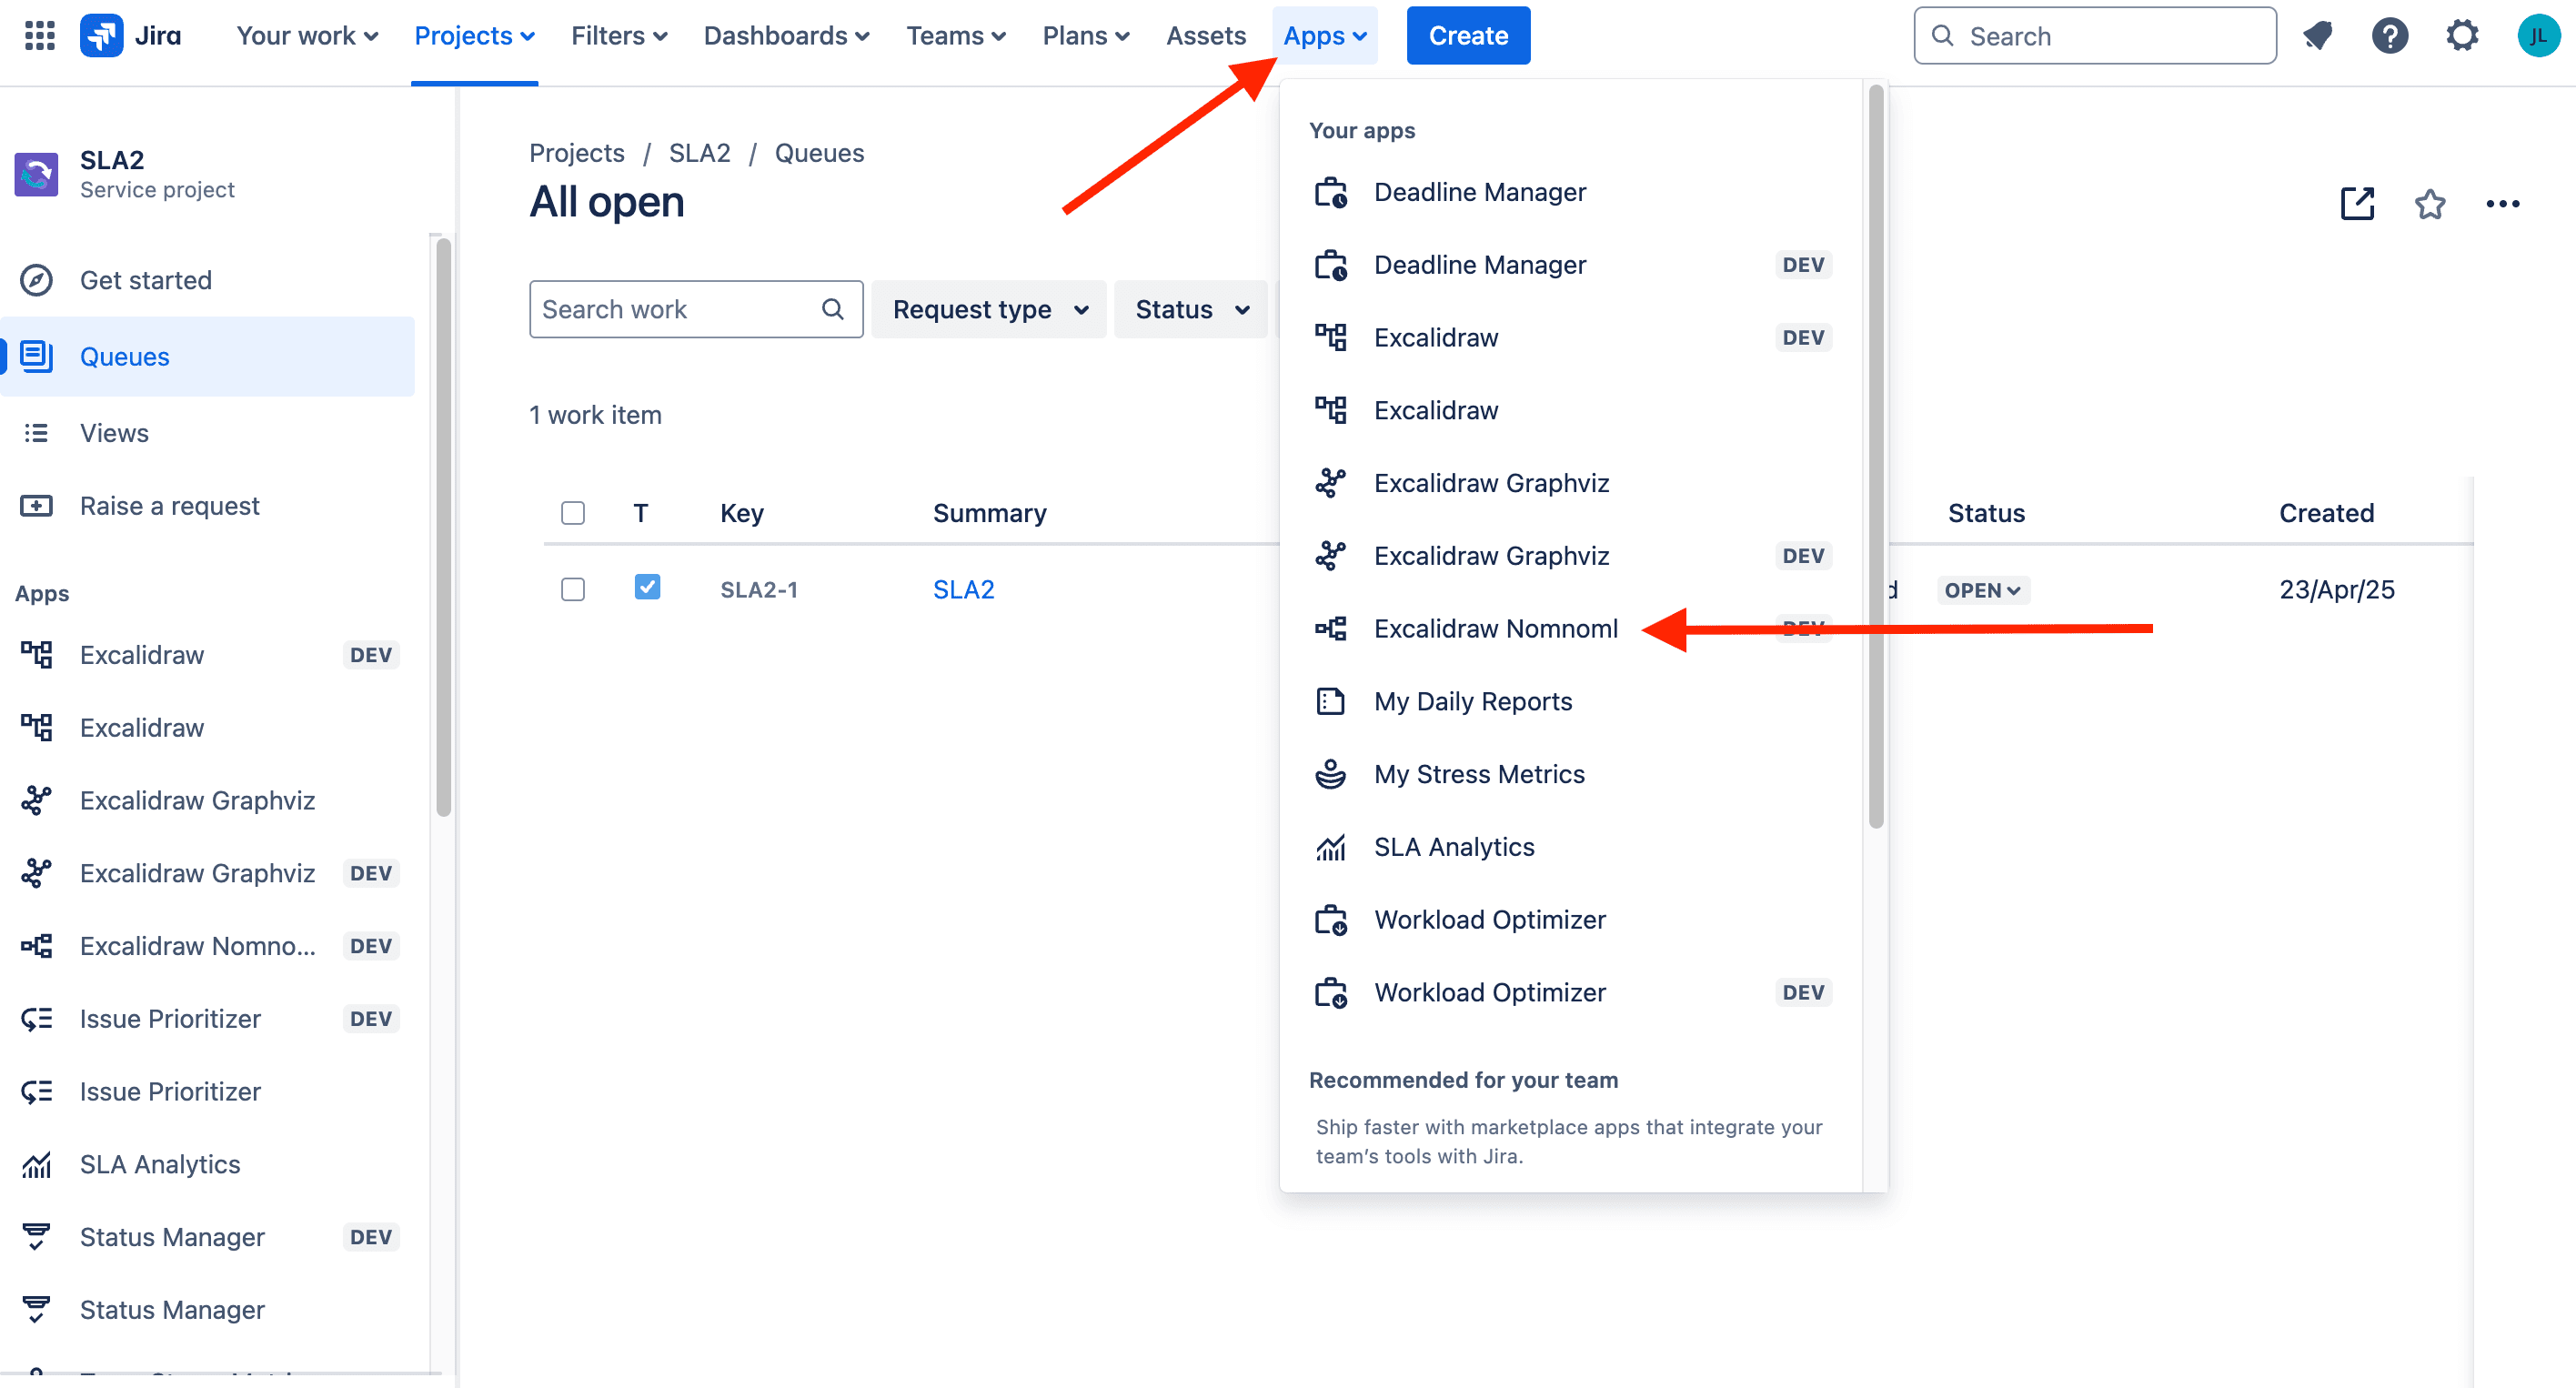Click the blue Create button
Image resolution: width=2576 pixels, height=1388 pixels.
(1467, 36)
